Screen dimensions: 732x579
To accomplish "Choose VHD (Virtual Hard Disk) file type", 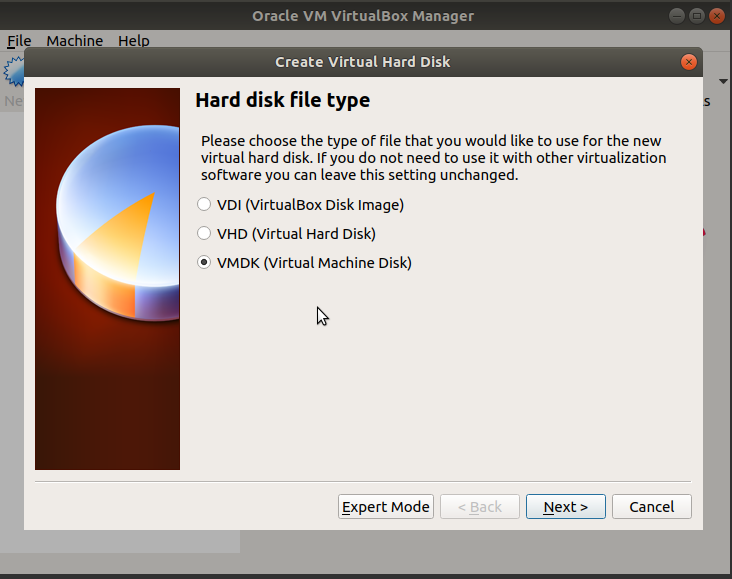I will pos(205,234).
